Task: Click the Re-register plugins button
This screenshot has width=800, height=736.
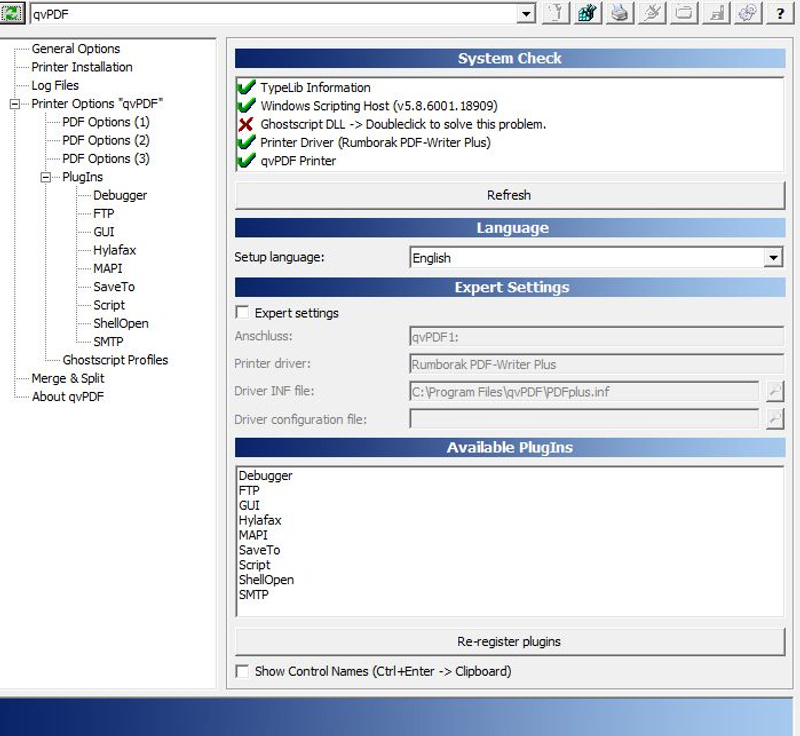Action: (x=509, y=641)
